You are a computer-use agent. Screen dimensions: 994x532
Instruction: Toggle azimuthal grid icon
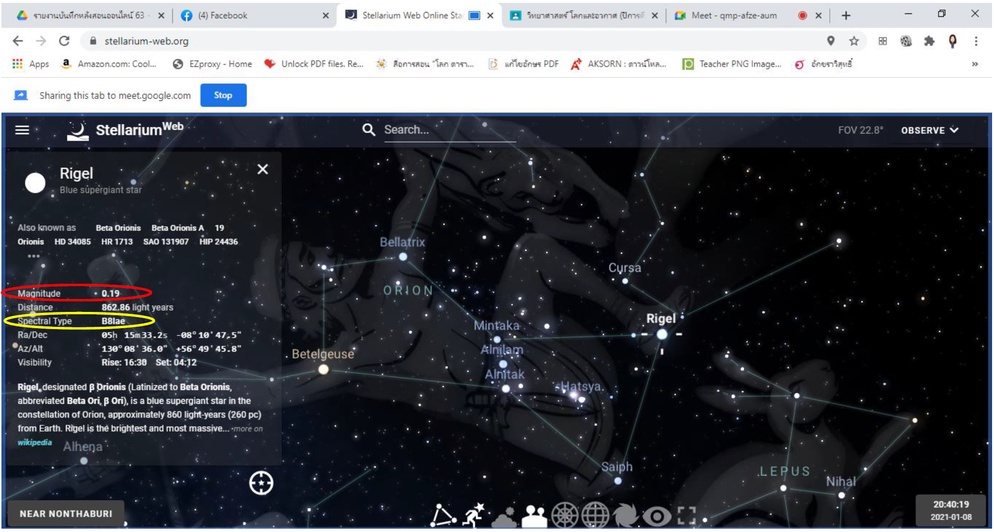tap(564, 516)
